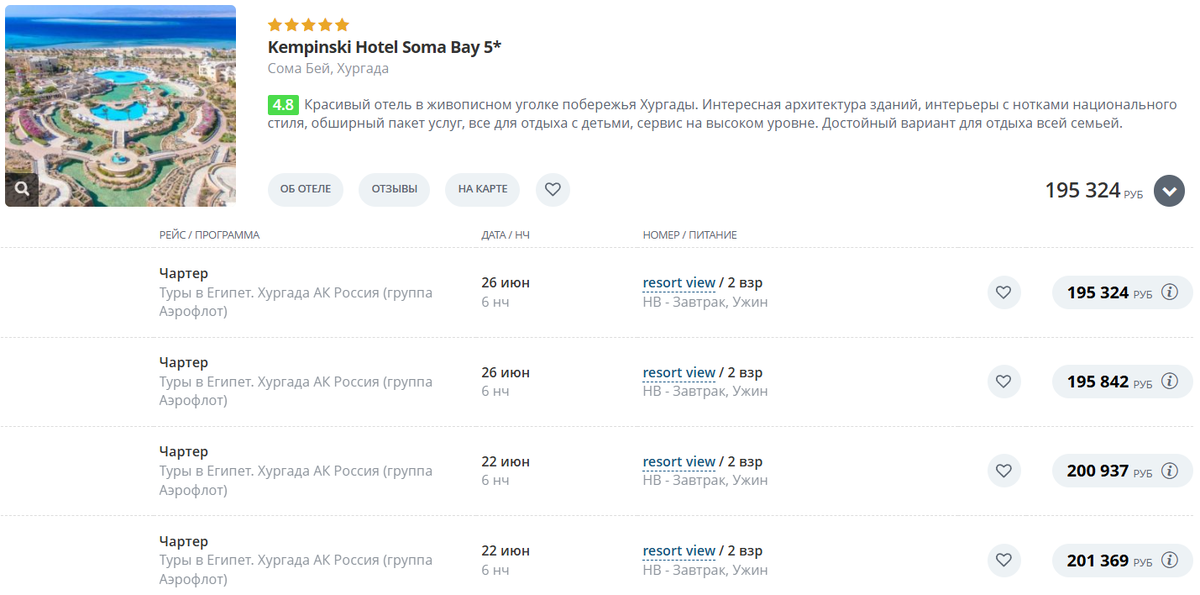
Task: Favorite the 195 842 rub tour offer
Action: pos(1004,382)
